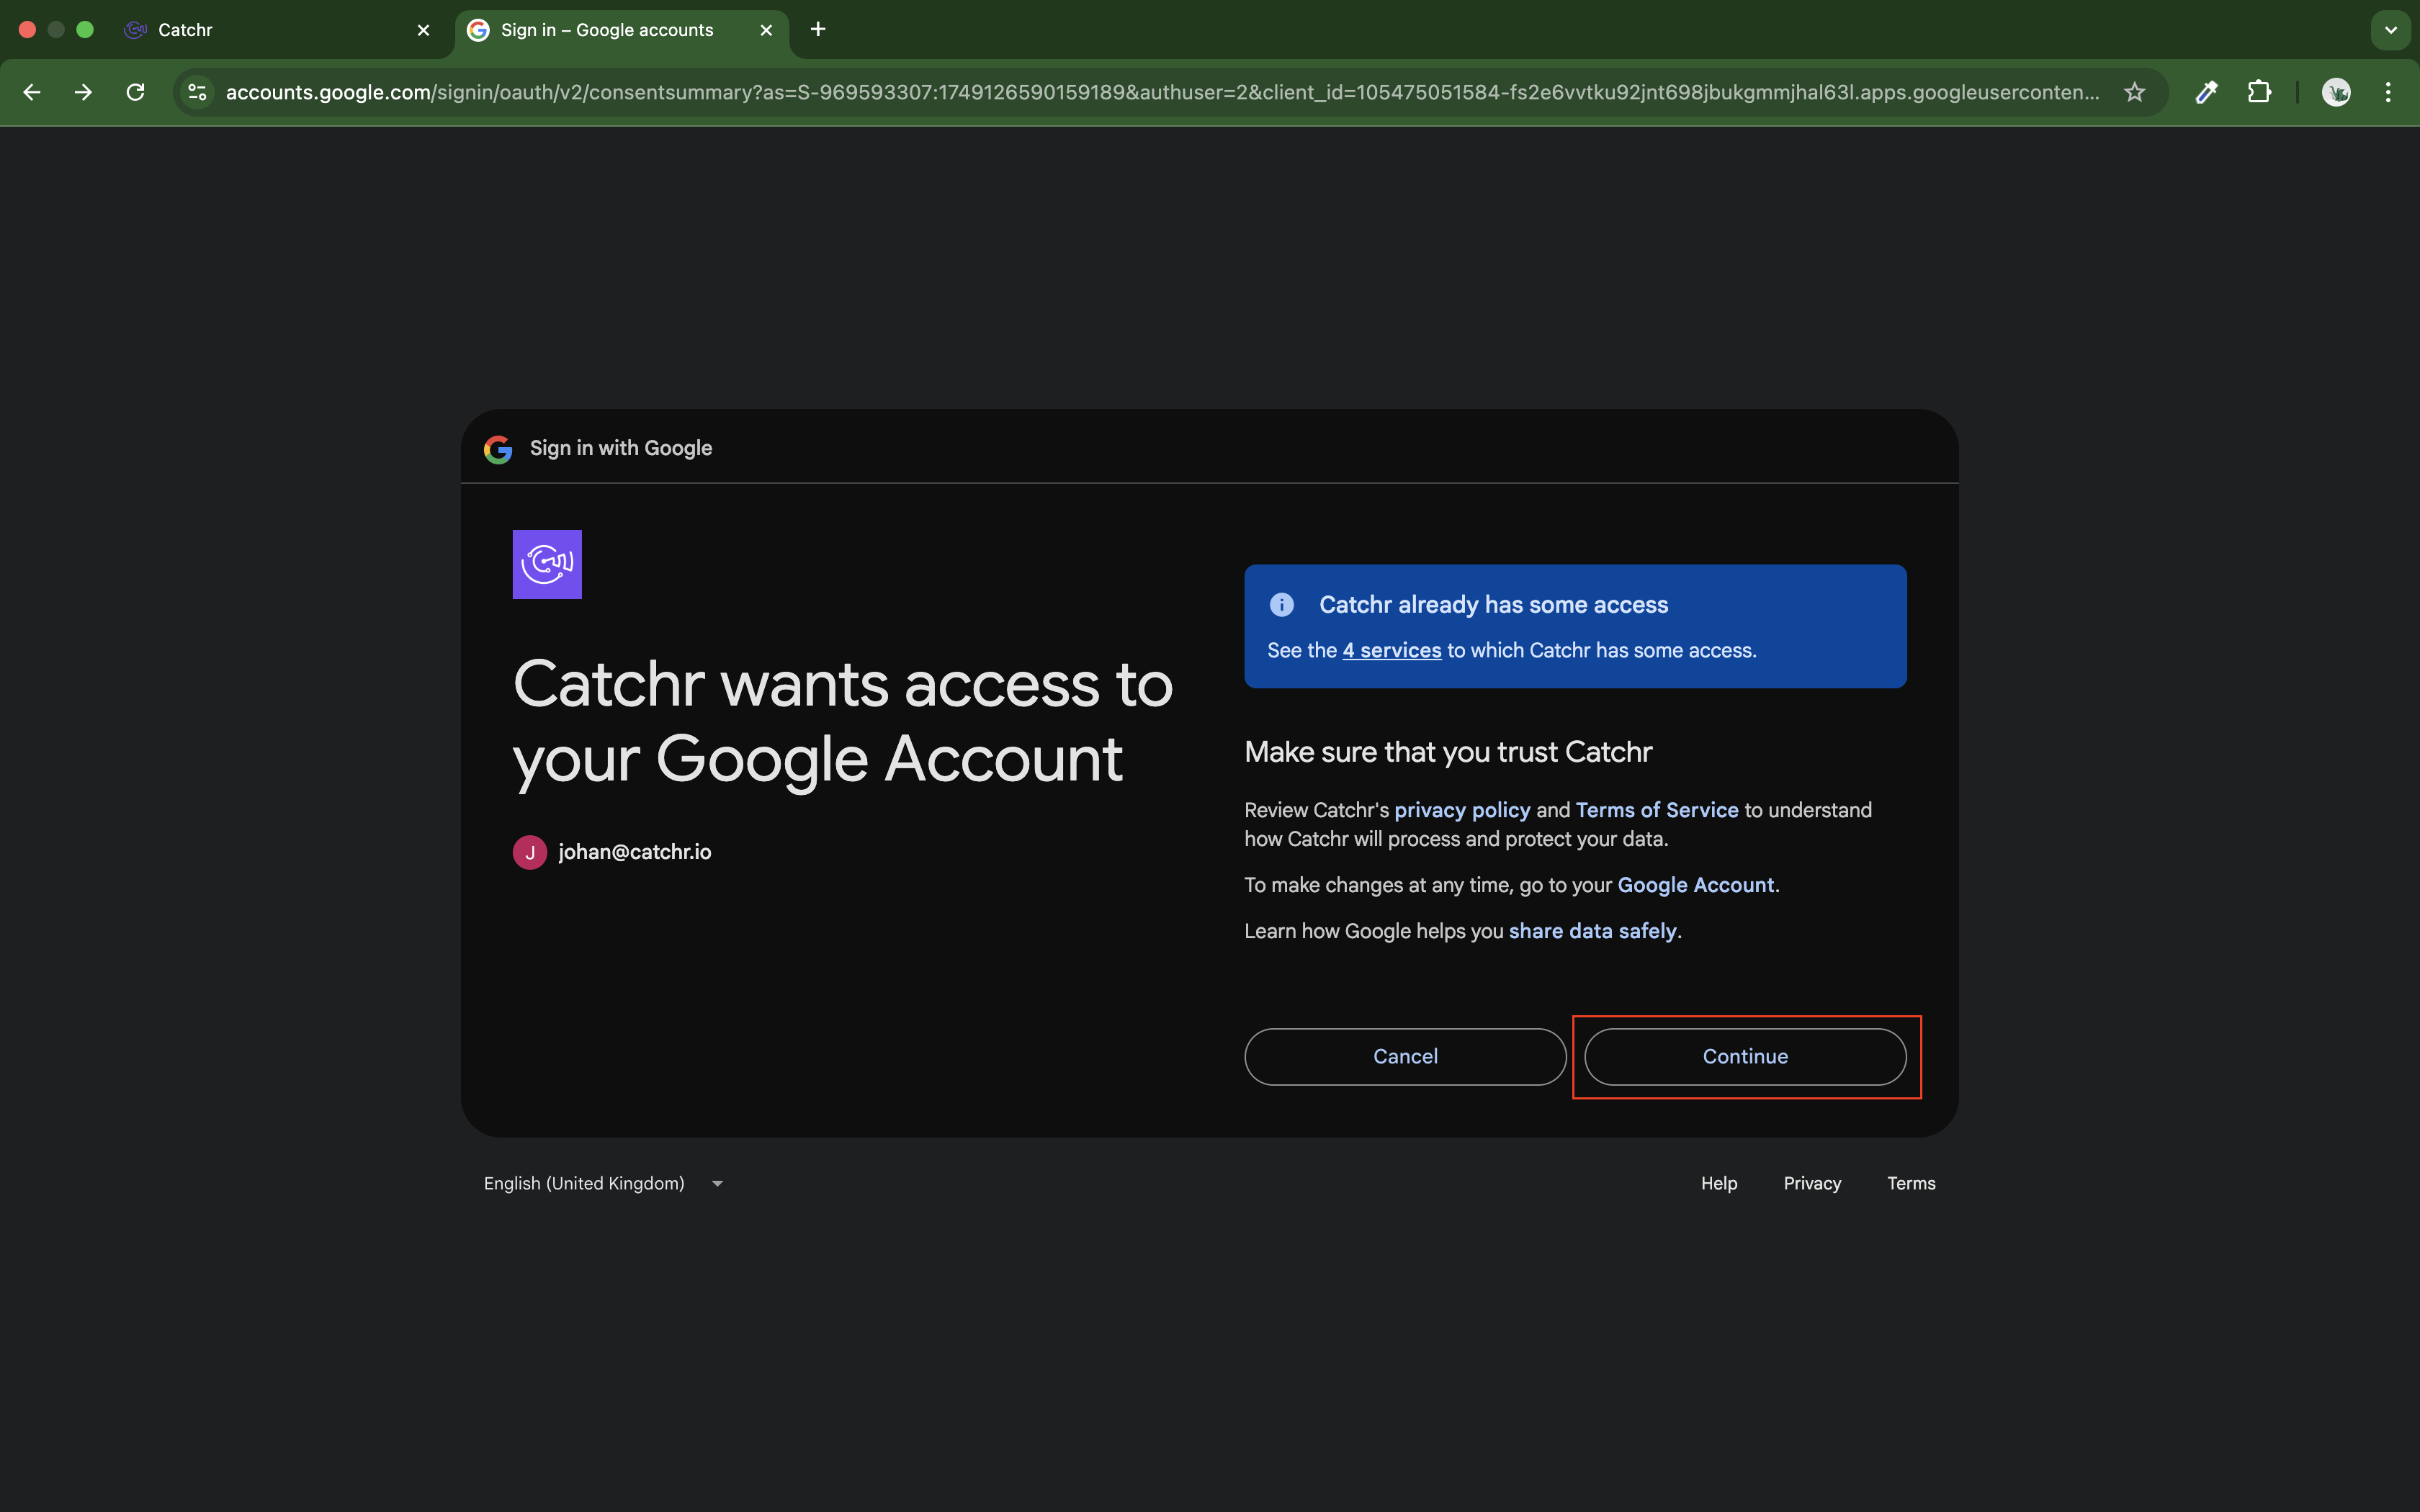Click the browser back arrow
This screenshot has height=1512, width=2420.
click(32, 92)
